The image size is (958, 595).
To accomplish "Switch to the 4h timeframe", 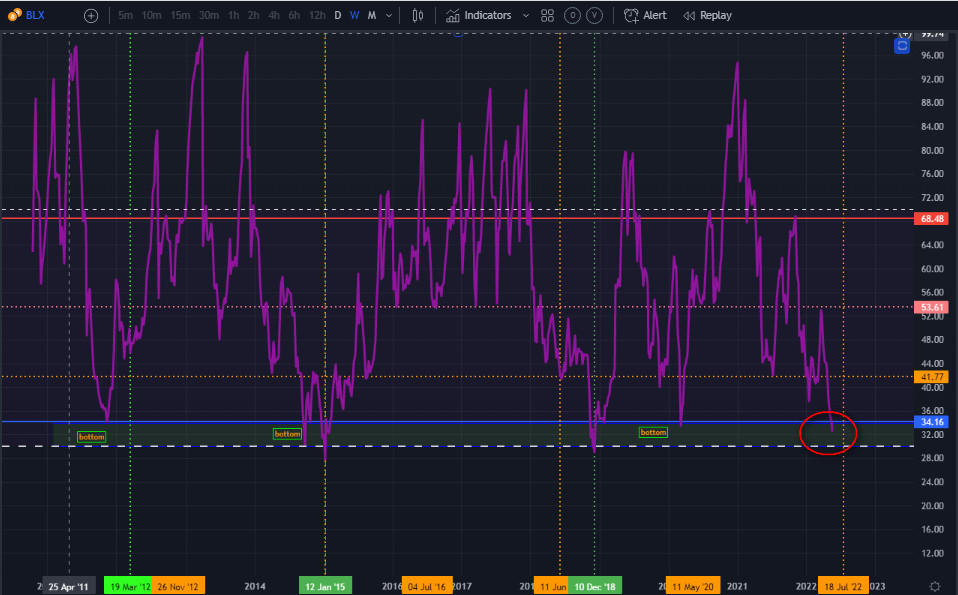I will 274,15.
